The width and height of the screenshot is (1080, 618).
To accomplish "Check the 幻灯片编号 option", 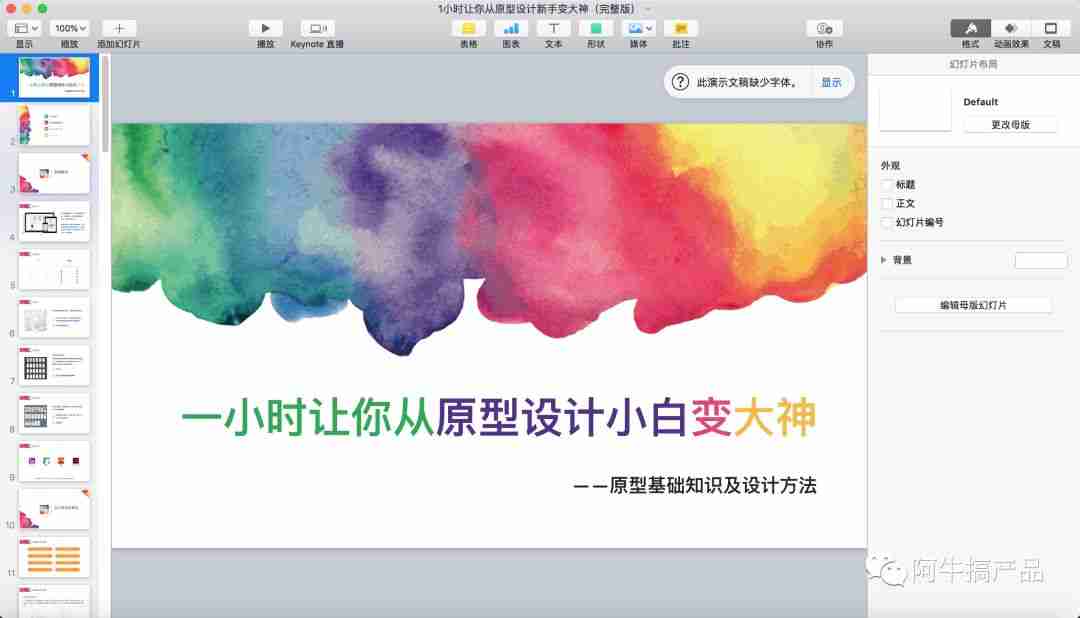I will pos(886,221).
